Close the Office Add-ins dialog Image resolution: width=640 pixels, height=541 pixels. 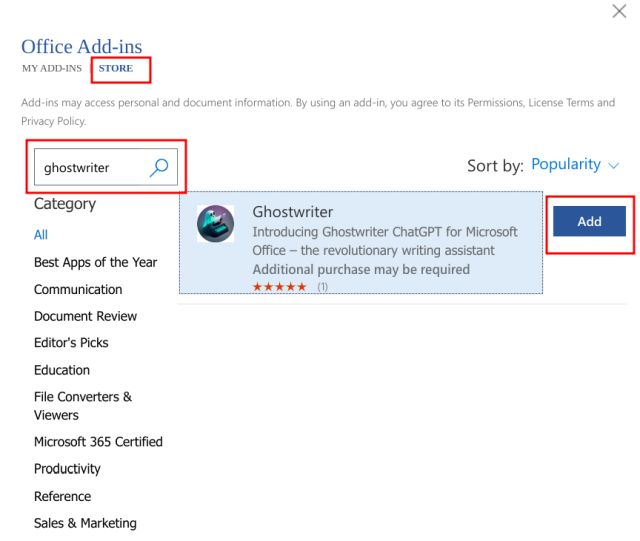618,12
